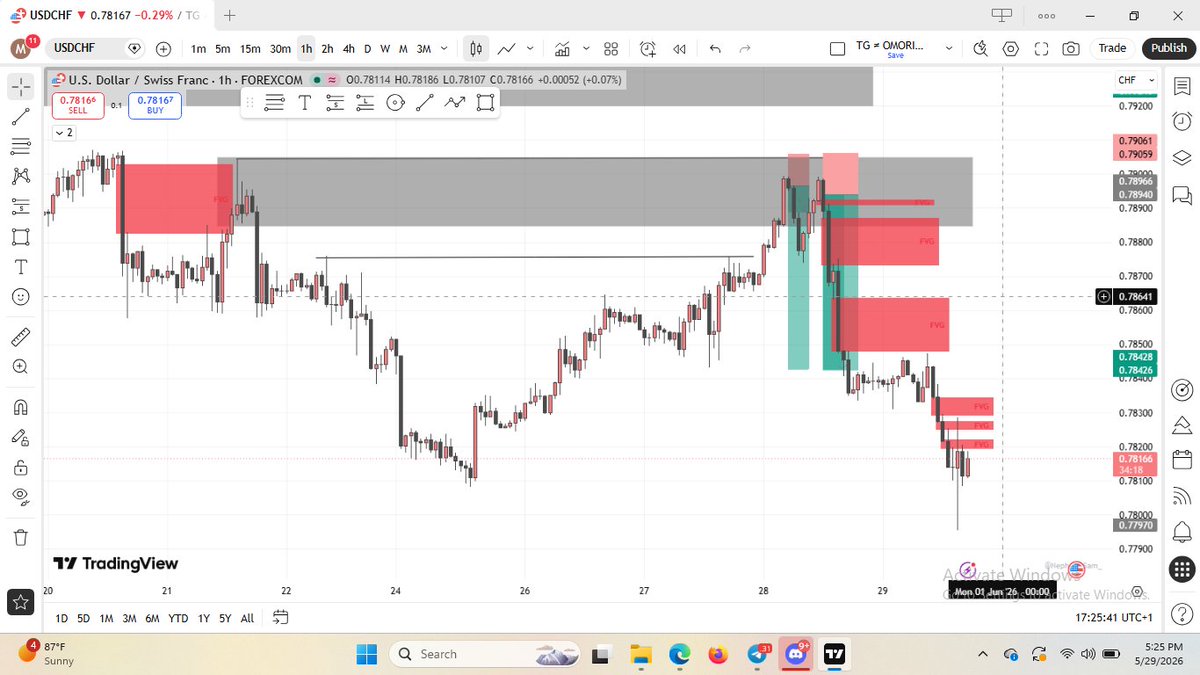1200x675 pixels.
Task: Redo the last chart action
Action: tap(744, 48)
